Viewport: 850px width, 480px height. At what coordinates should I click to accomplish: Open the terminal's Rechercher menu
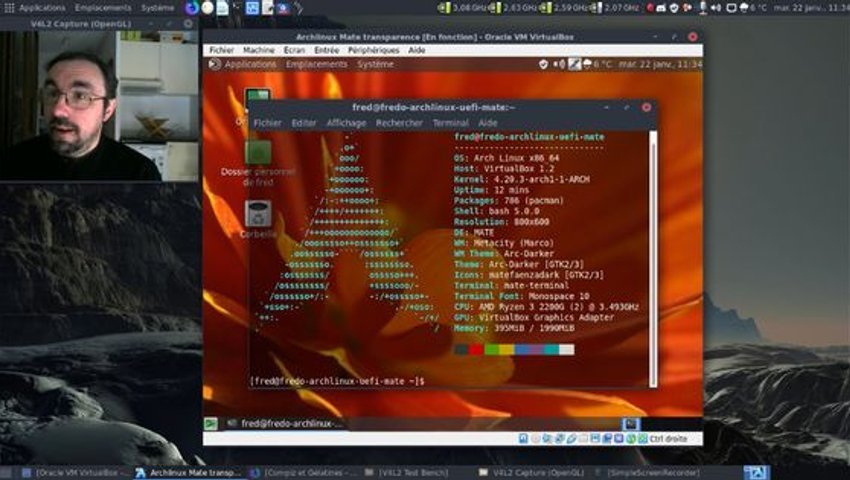[399, 123]
